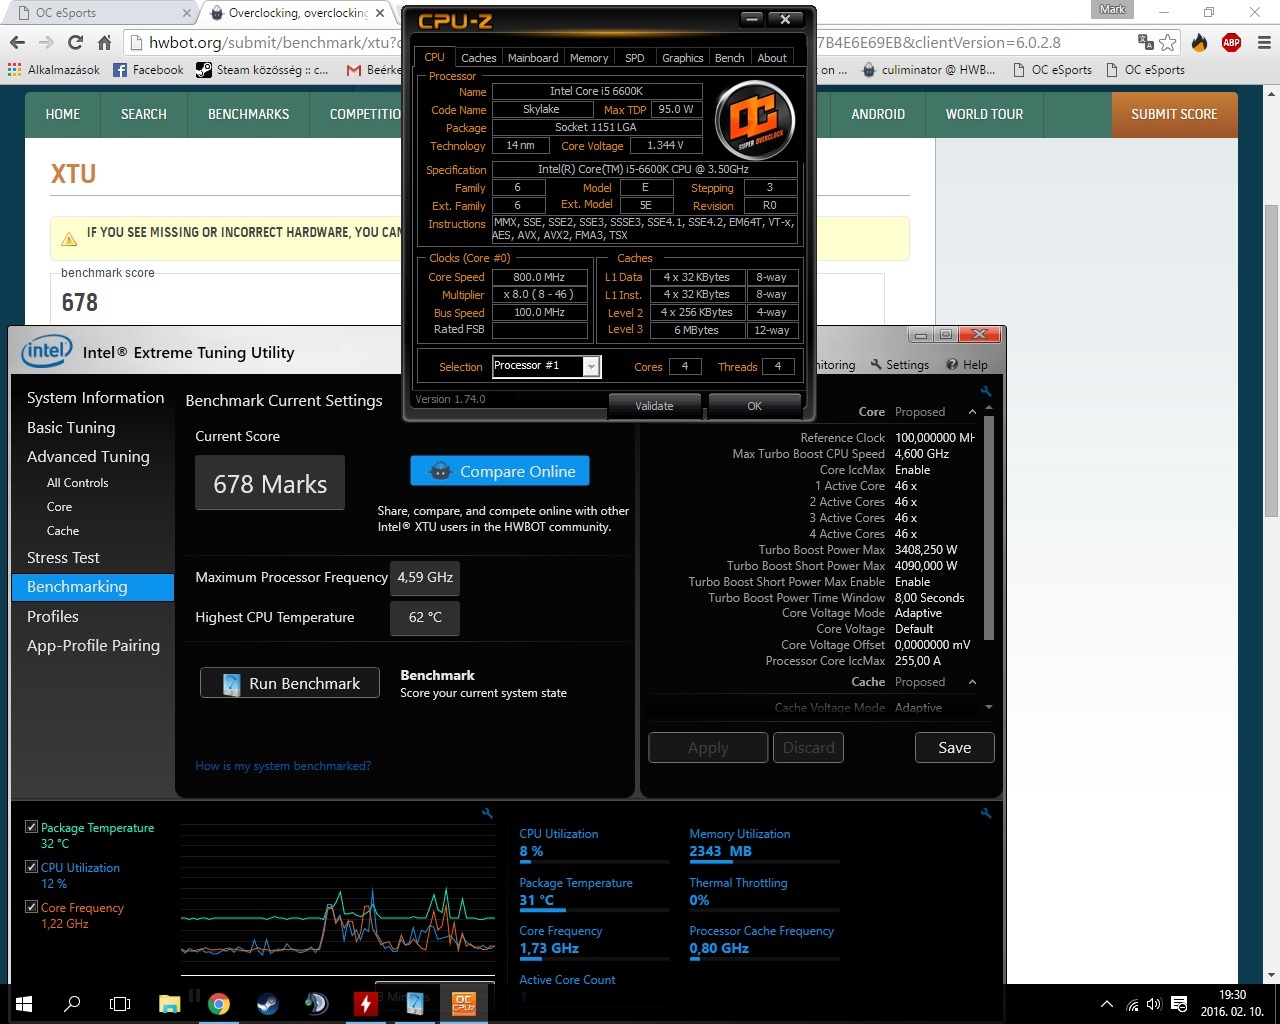Switch to CPU-Z SPD tab
This screenshot has width=1280, height=1024.
635,58
